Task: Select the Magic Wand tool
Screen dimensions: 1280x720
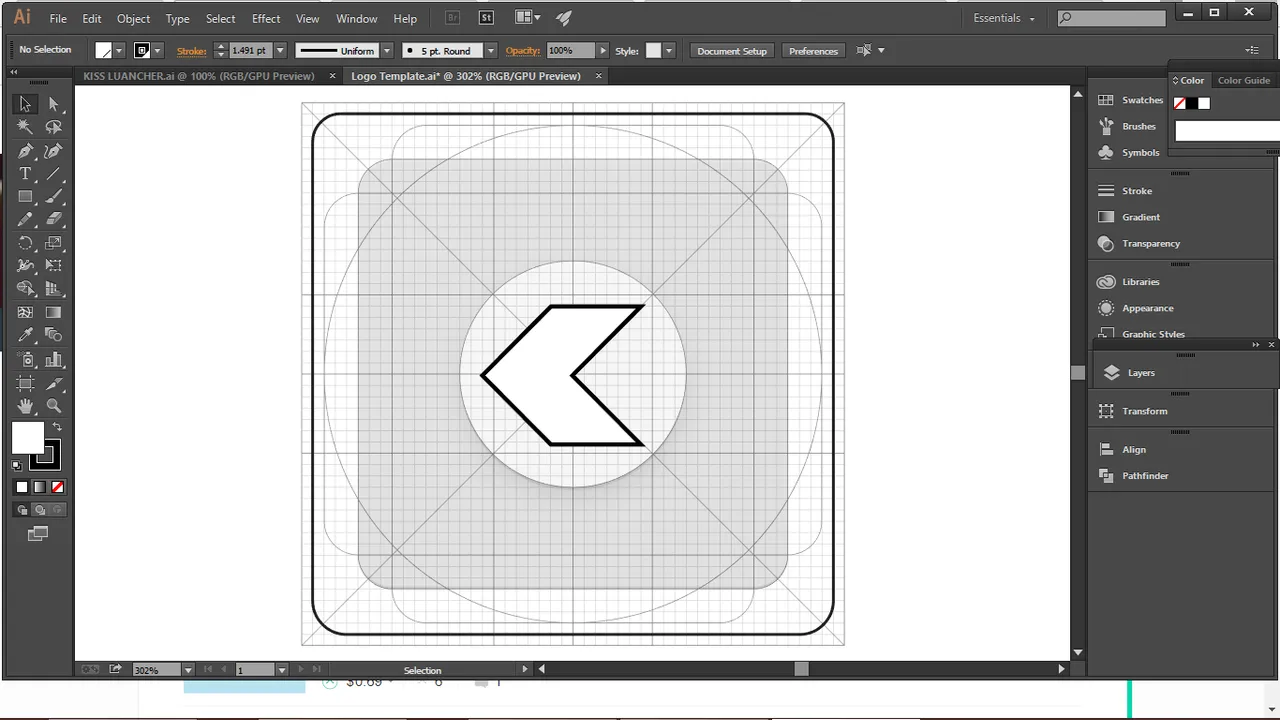Action: tap(25, 127)
